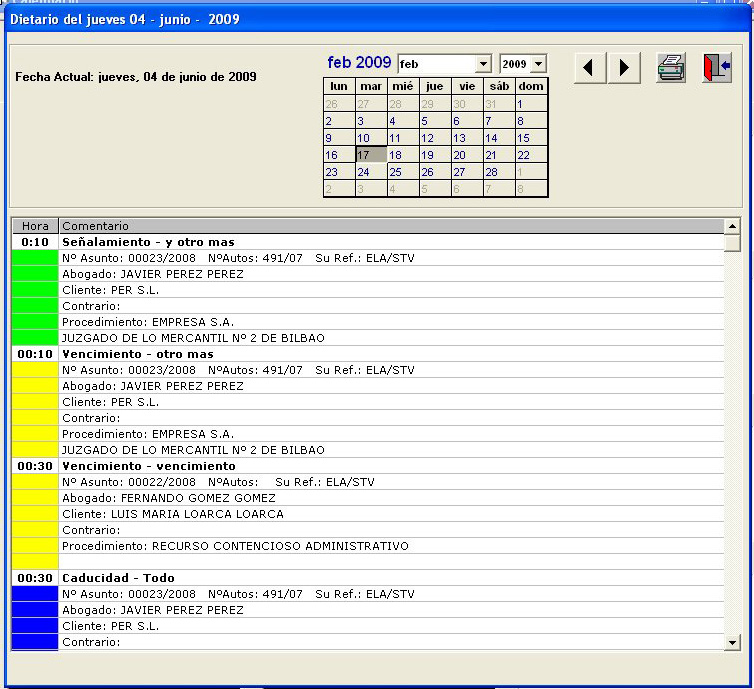Screen dimensions: 754x689
Task: Click the previous month arrow button
Action: pos(590,68)
